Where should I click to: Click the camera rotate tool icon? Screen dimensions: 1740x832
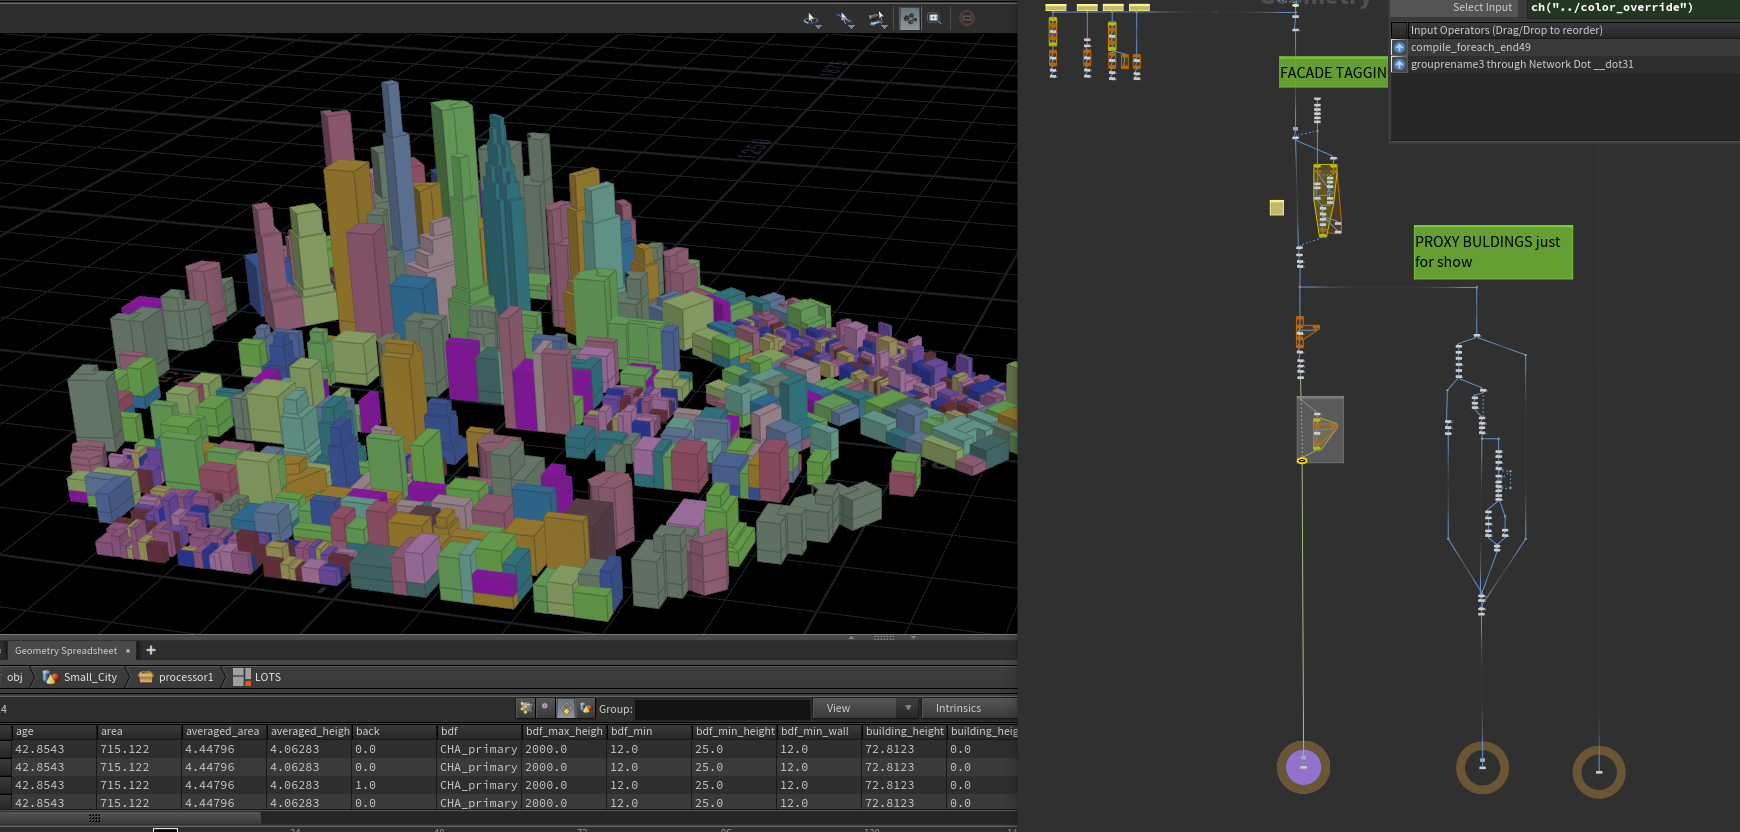point(875,18)
